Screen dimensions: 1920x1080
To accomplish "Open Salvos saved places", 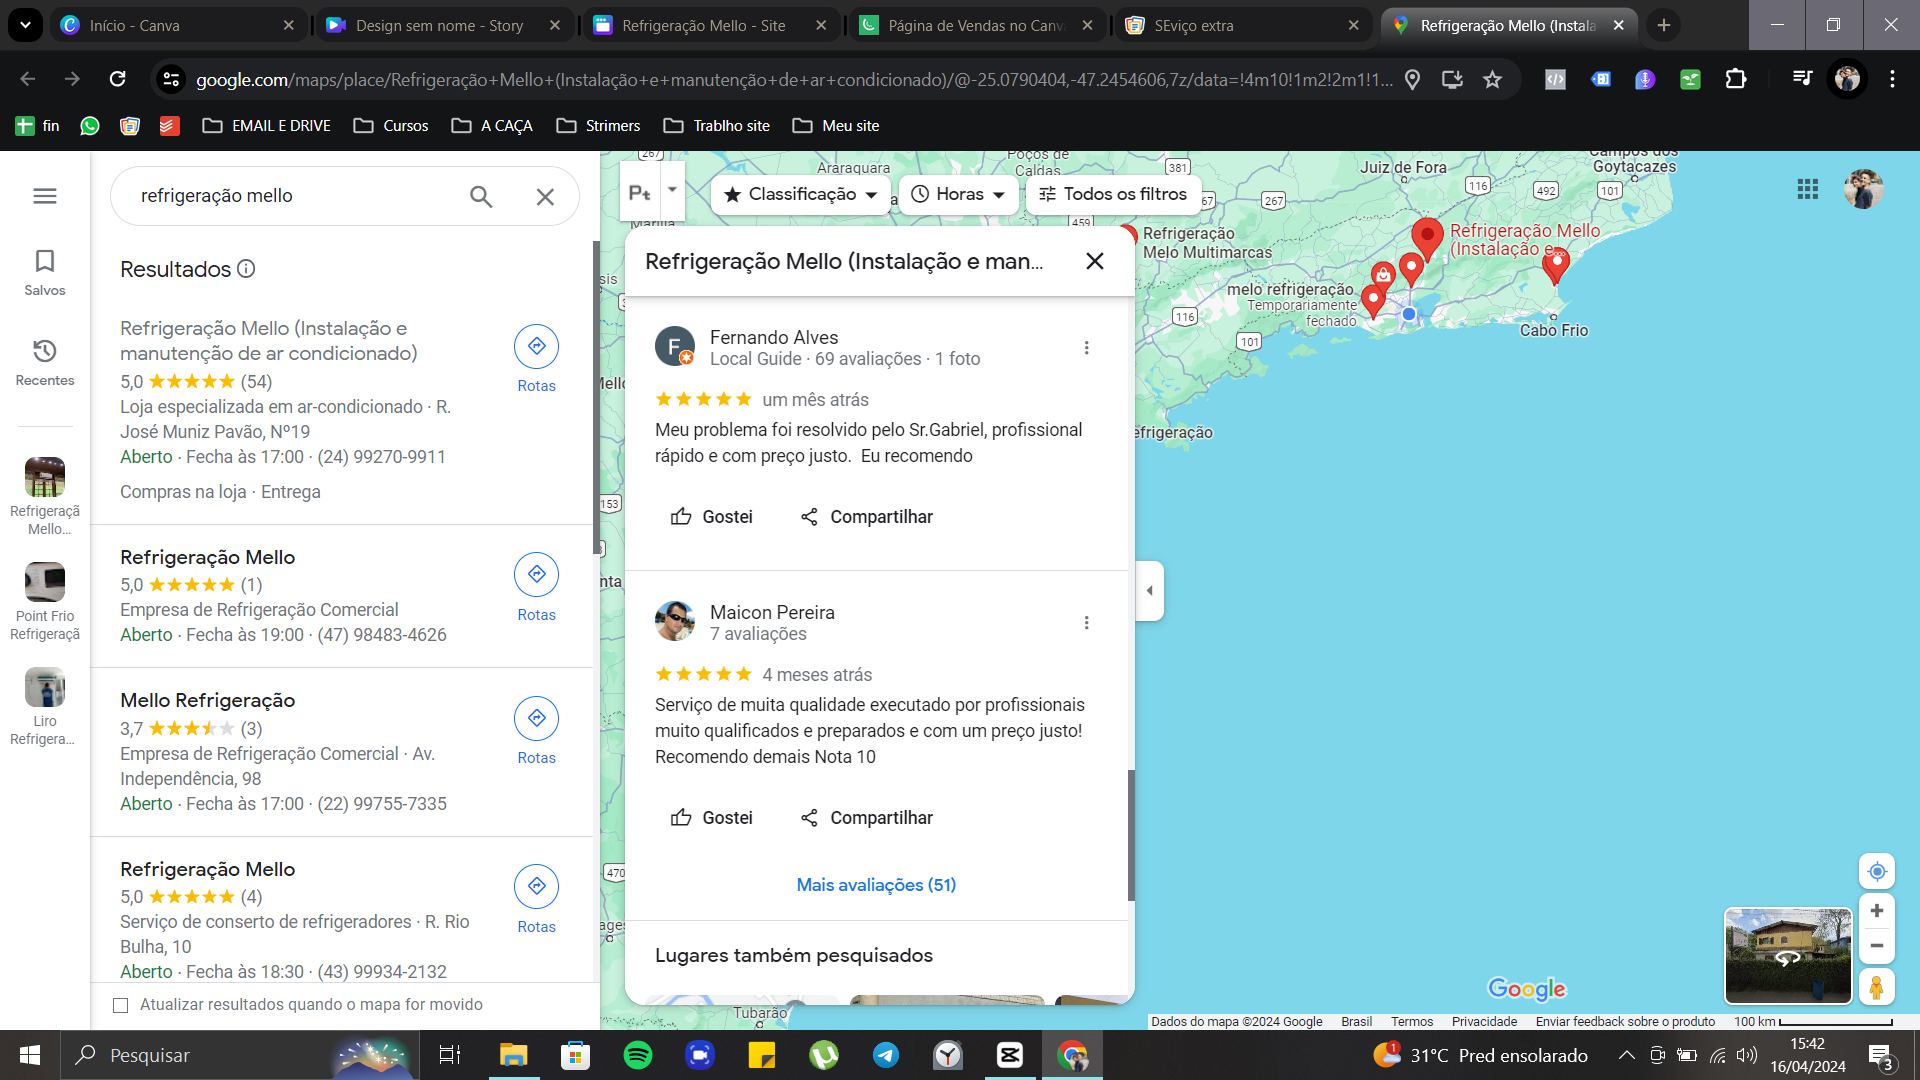I will coord(45,273).
